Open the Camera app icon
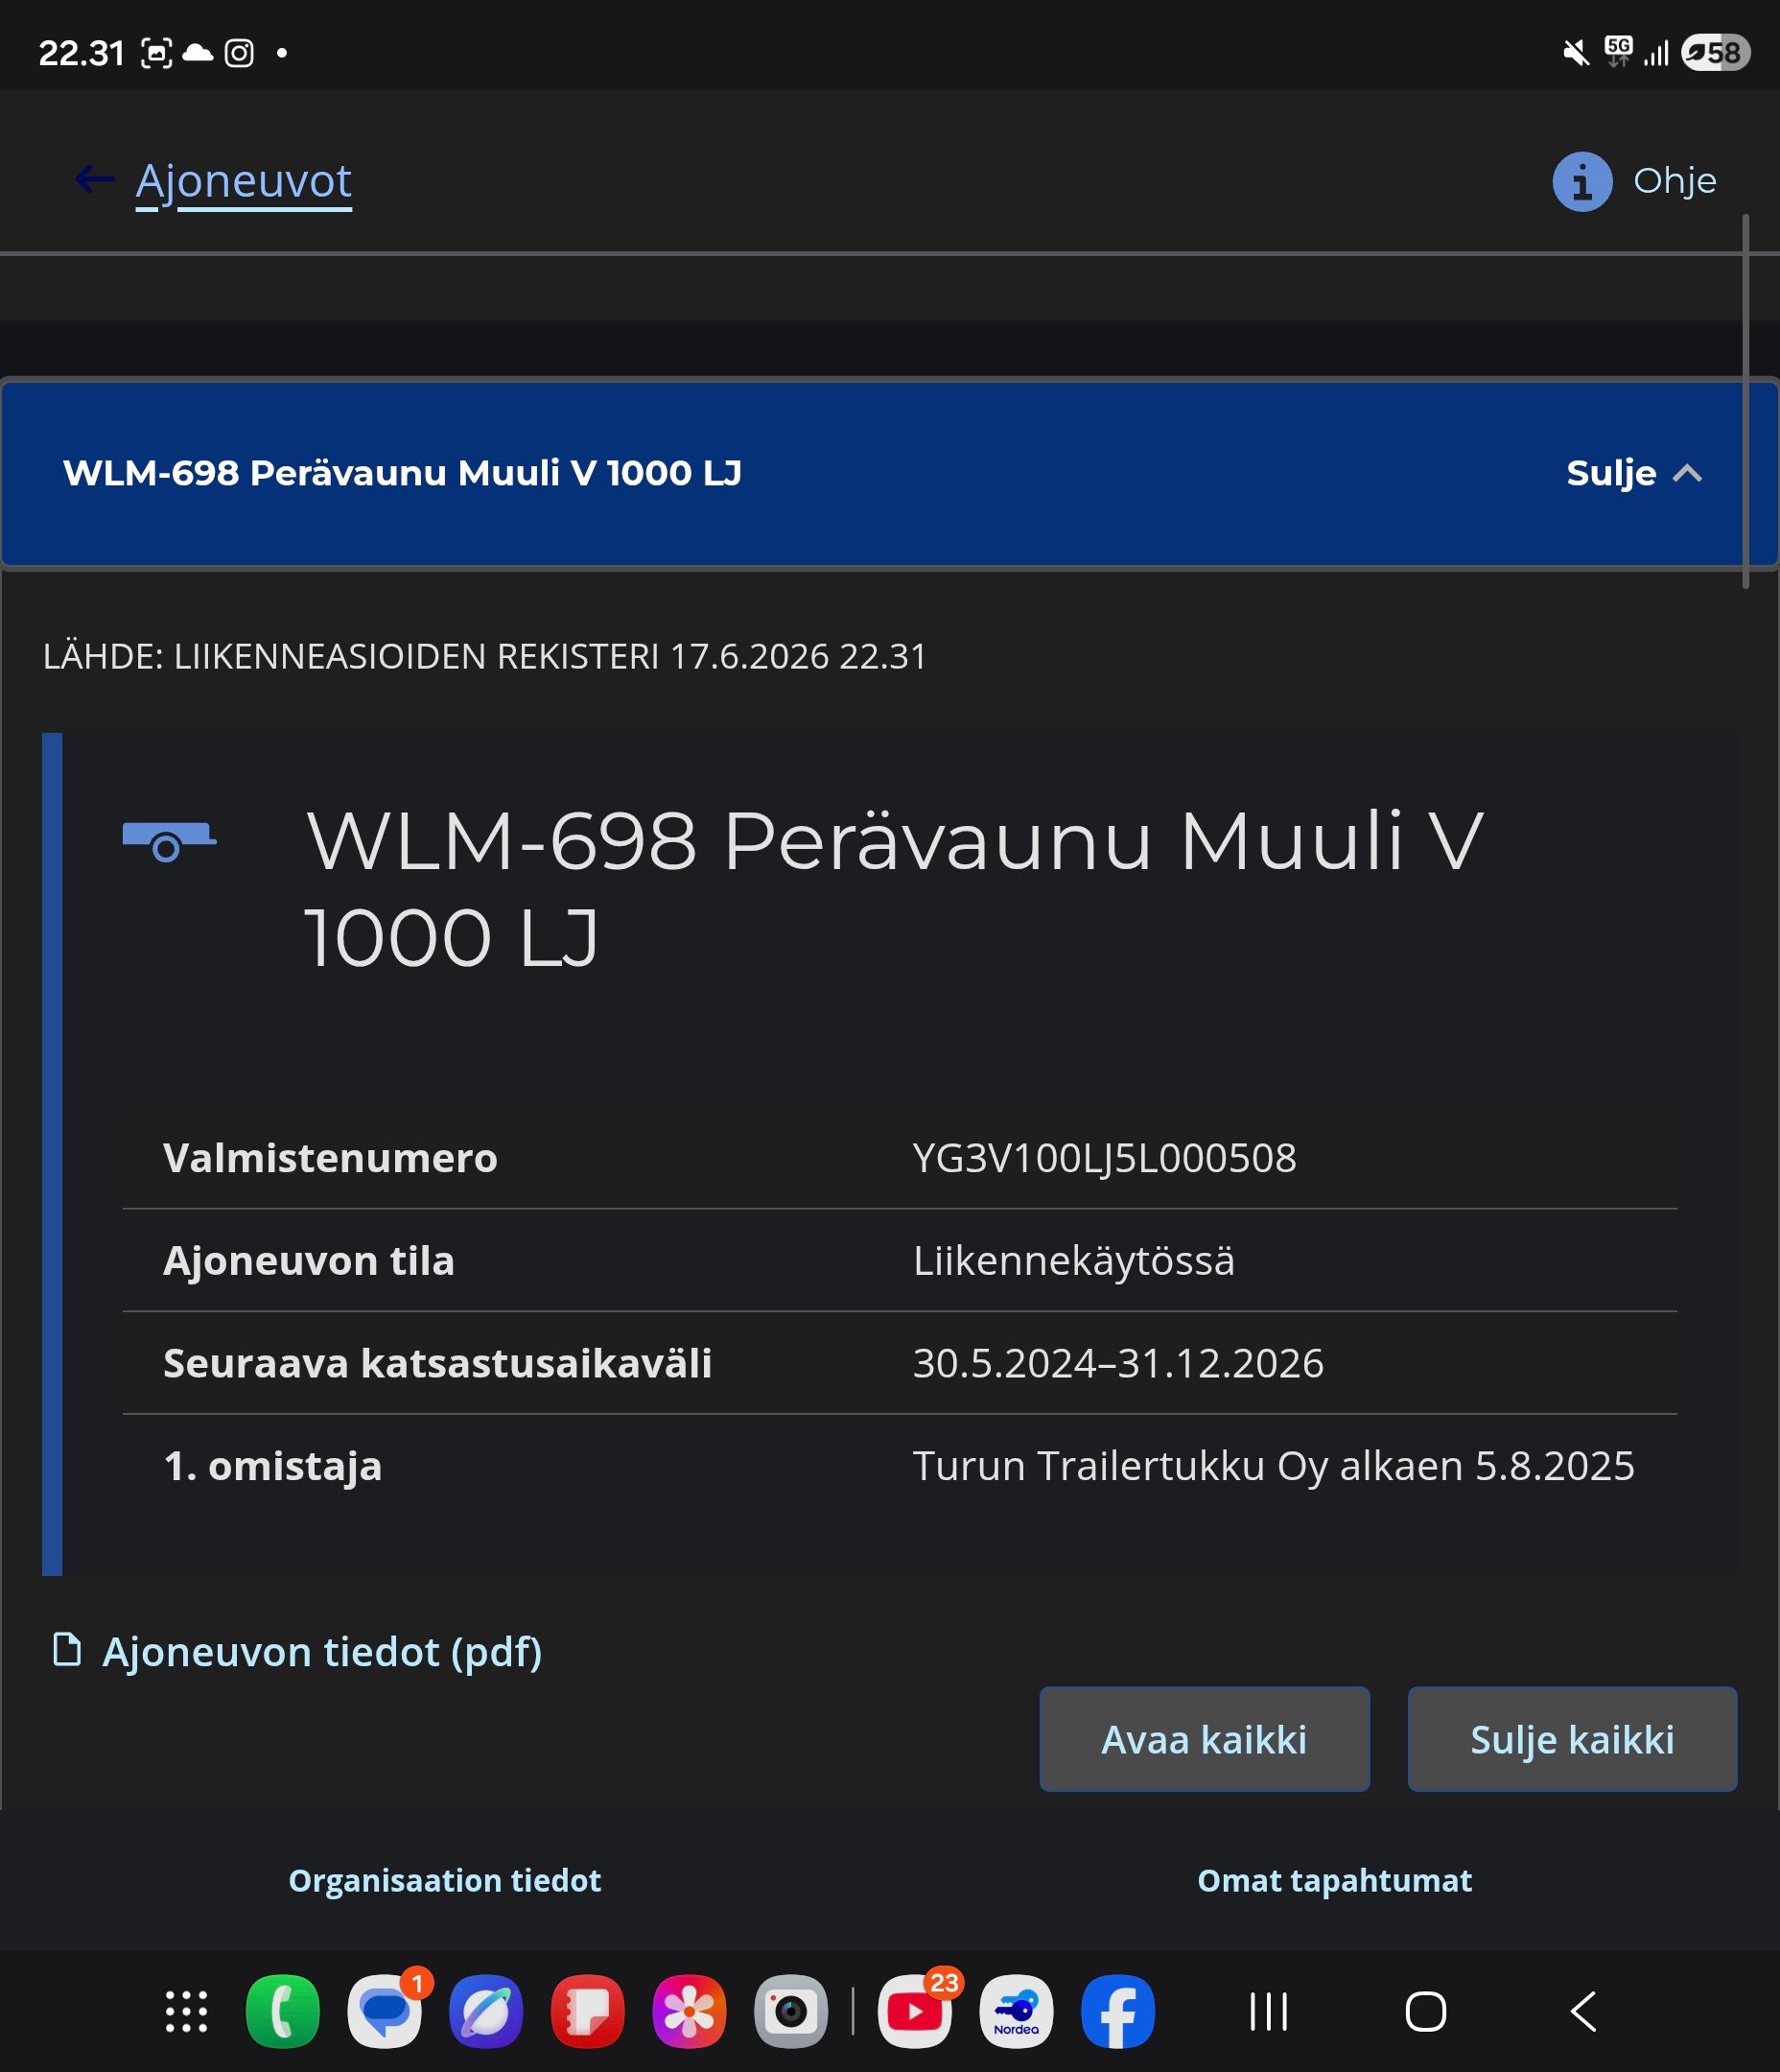Image resolution: width=1780 pixels, height=2072 pixels. pos(791,2011)
